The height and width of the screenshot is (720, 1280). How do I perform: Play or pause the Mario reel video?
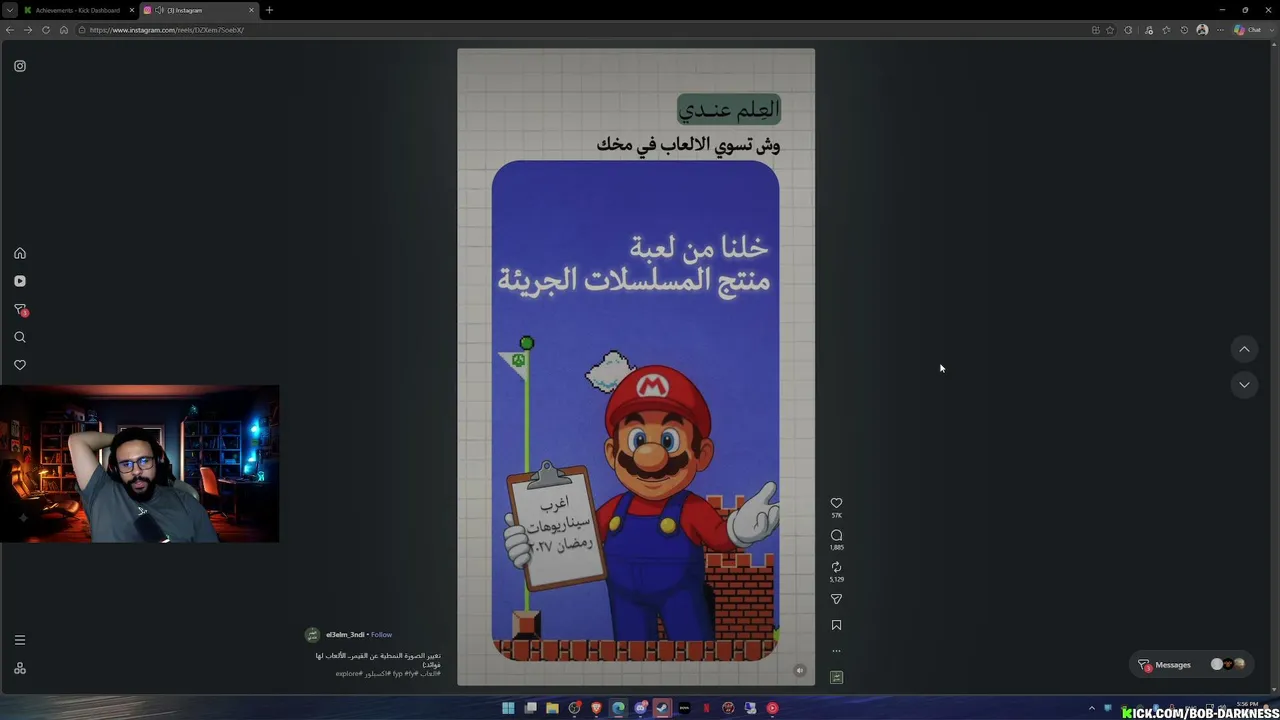[636, 367]
